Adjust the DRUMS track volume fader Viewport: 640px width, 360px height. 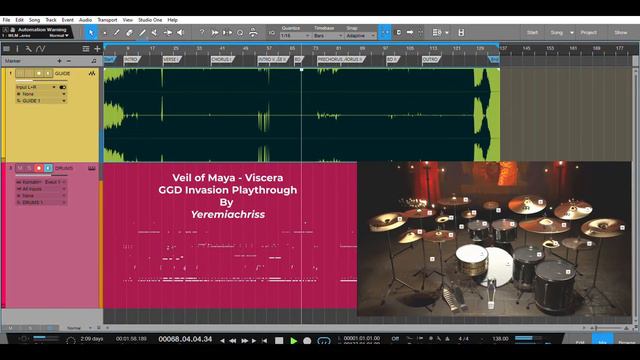pyautogui.click(x=41, y=175)
